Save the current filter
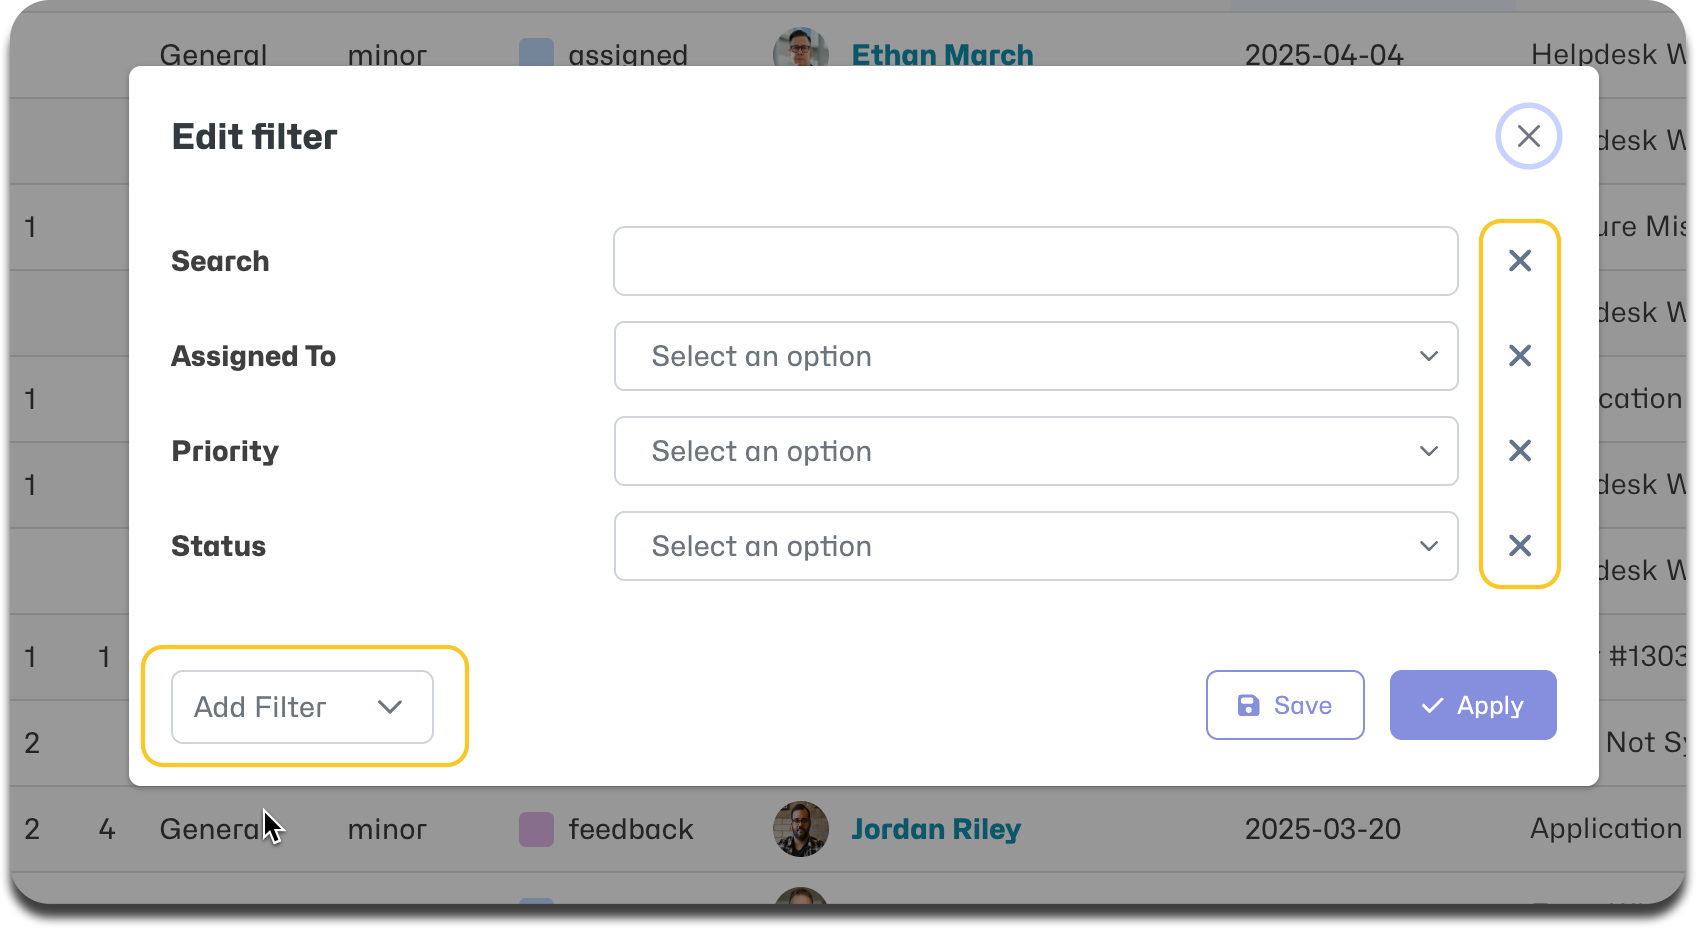The image size is (1696, 928). point(1285,705)
